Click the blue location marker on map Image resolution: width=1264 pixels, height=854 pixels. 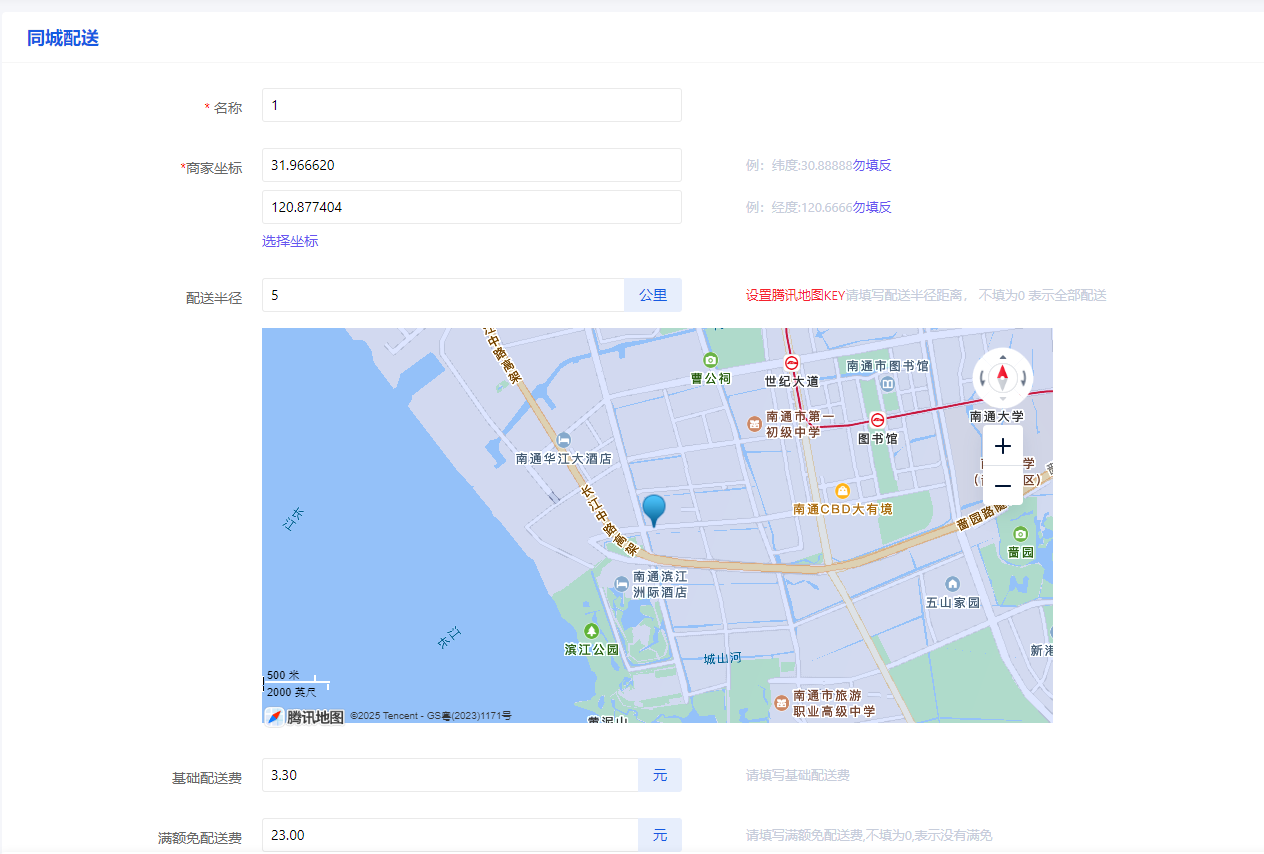tap(653, 509)
